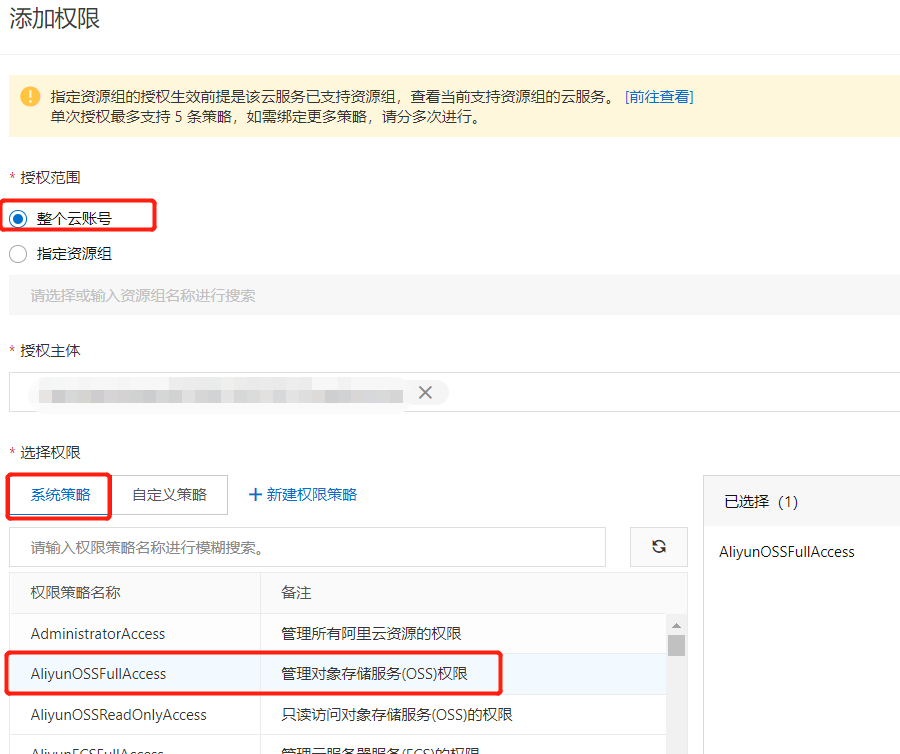900x754 pixels.
Task: Switch to the 自定义策略 tab
Action: coord(169,495)
